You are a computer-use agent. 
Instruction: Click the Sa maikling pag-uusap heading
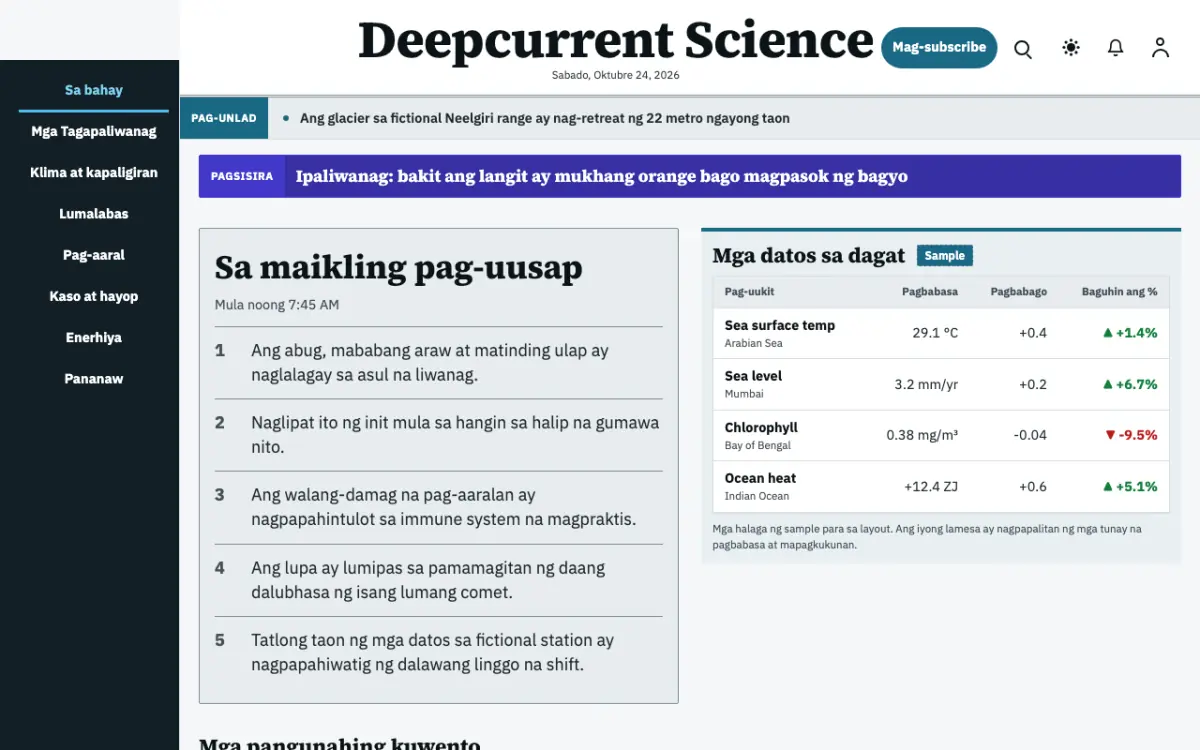point(399,268)
